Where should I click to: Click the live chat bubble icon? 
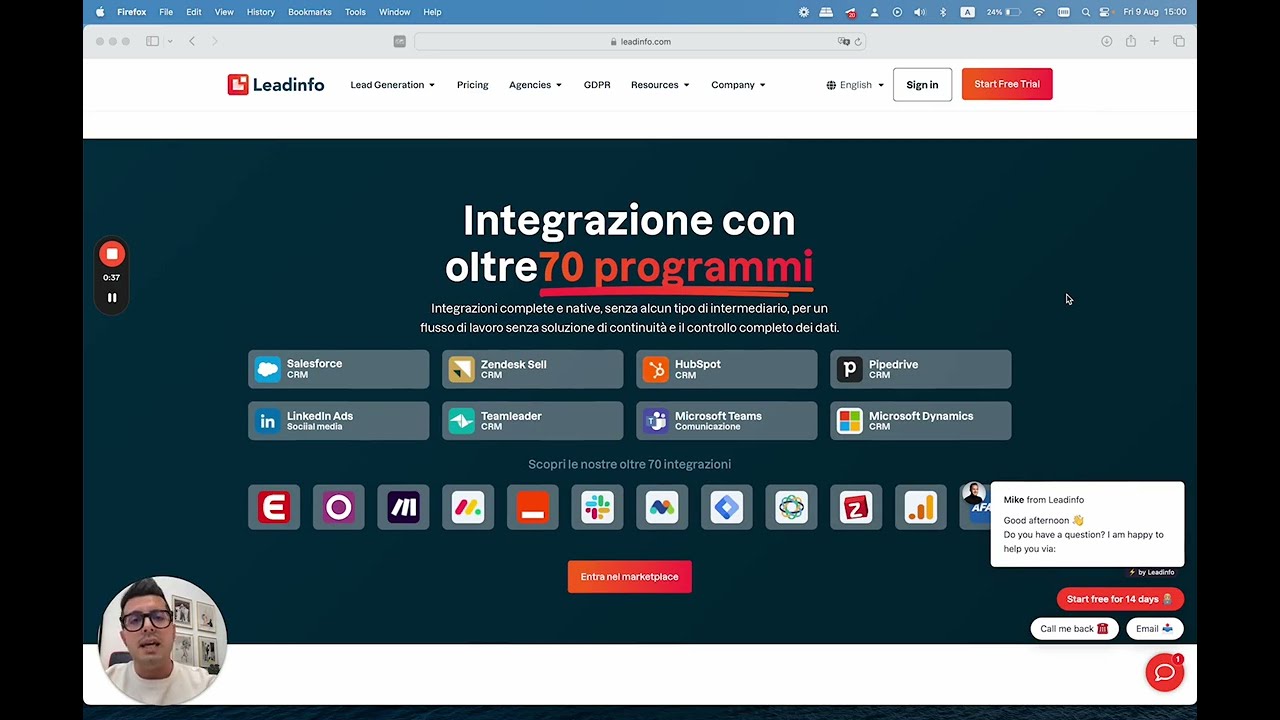click(x=1165, y=673)
